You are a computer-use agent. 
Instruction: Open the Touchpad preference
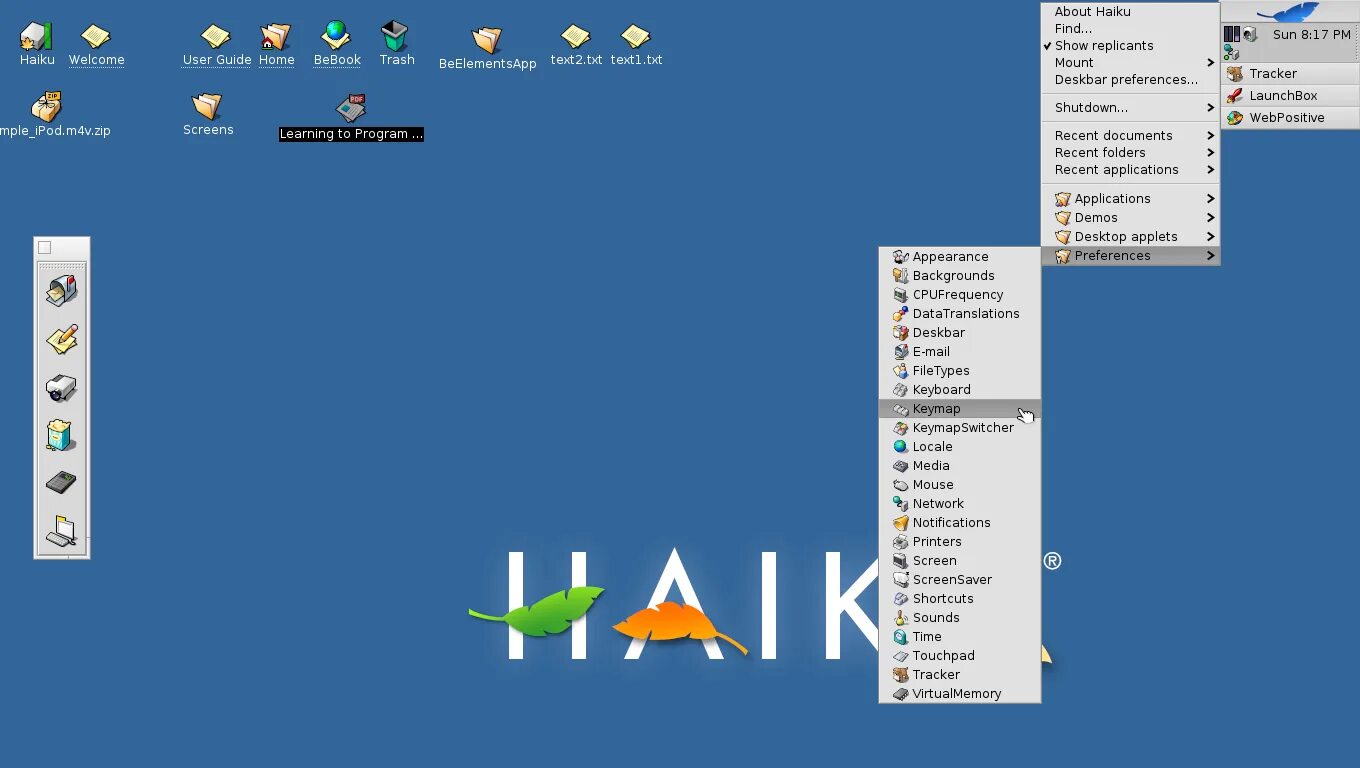[x=960, y=656]
